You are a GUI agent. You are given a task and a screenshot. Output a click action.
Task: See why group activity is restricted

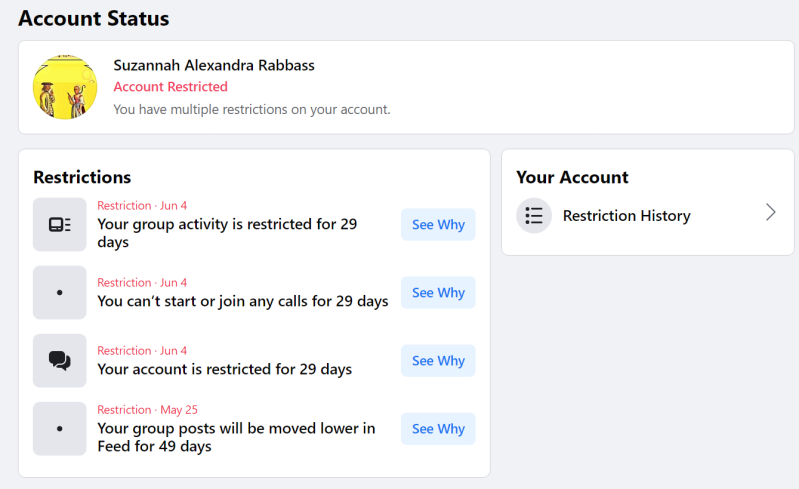click(438, 225)
